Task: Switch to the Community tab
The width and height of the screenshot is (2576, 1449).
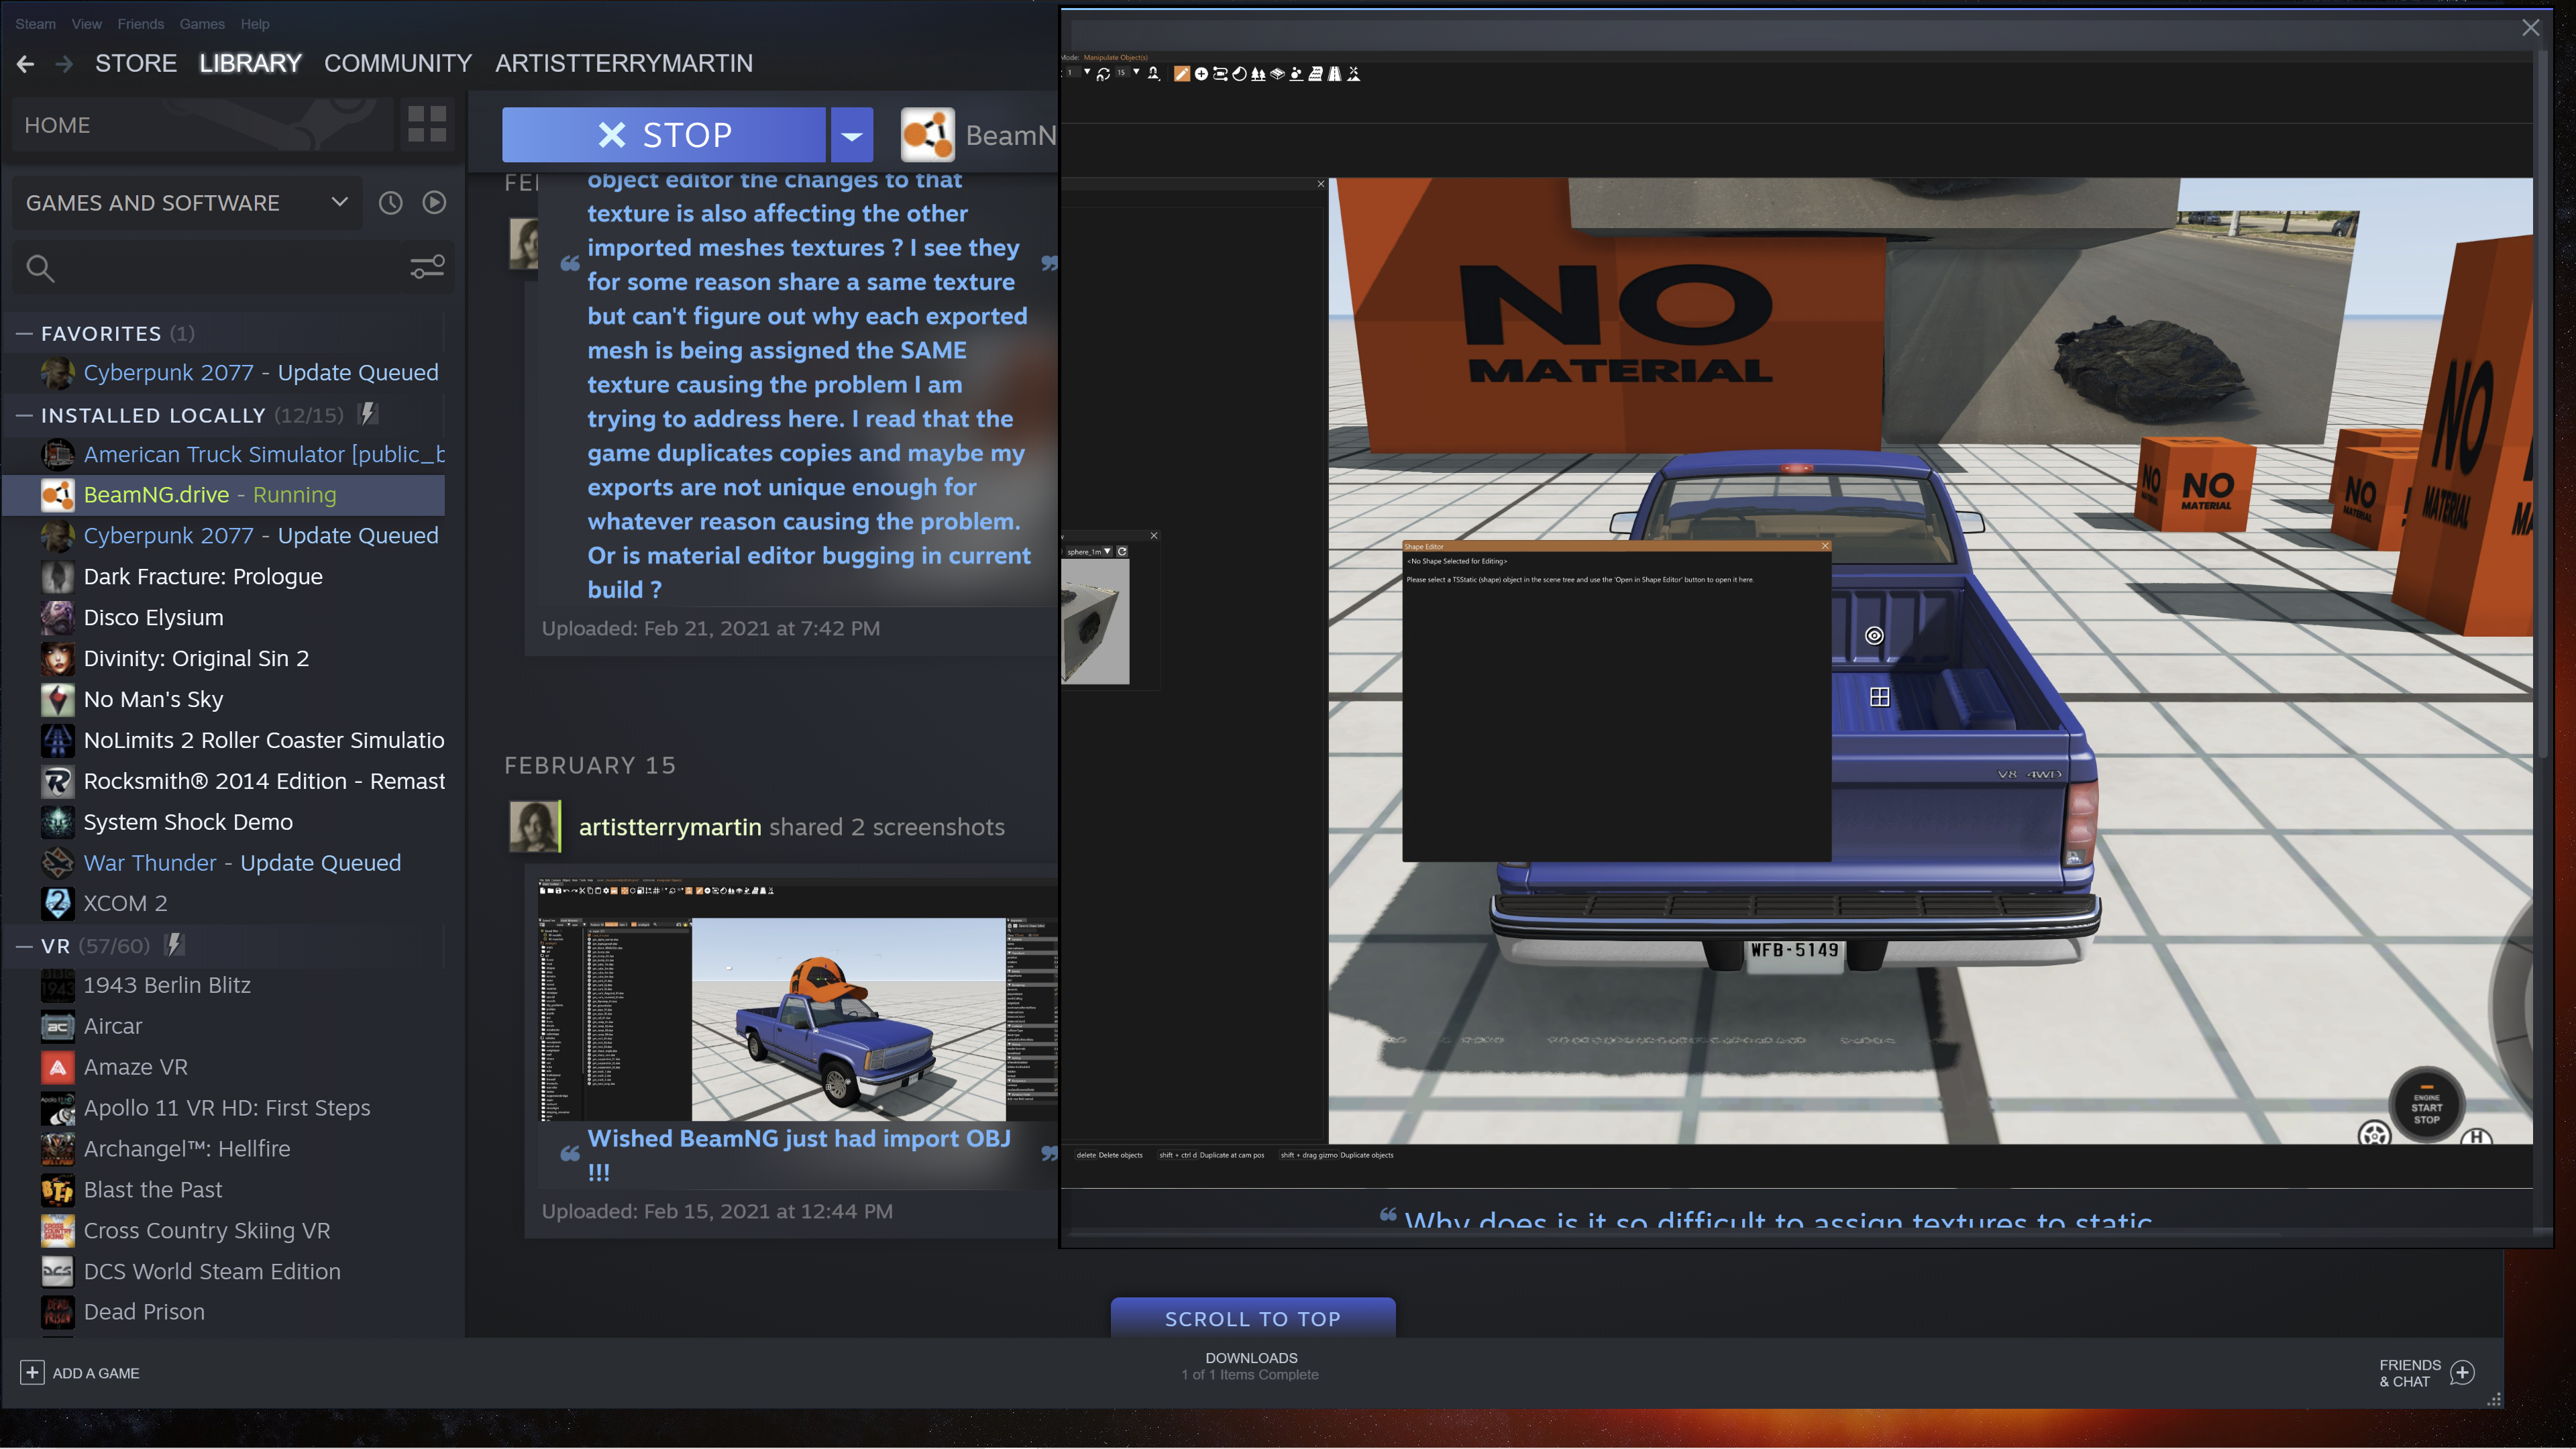Action: click(x=398, y=63)
